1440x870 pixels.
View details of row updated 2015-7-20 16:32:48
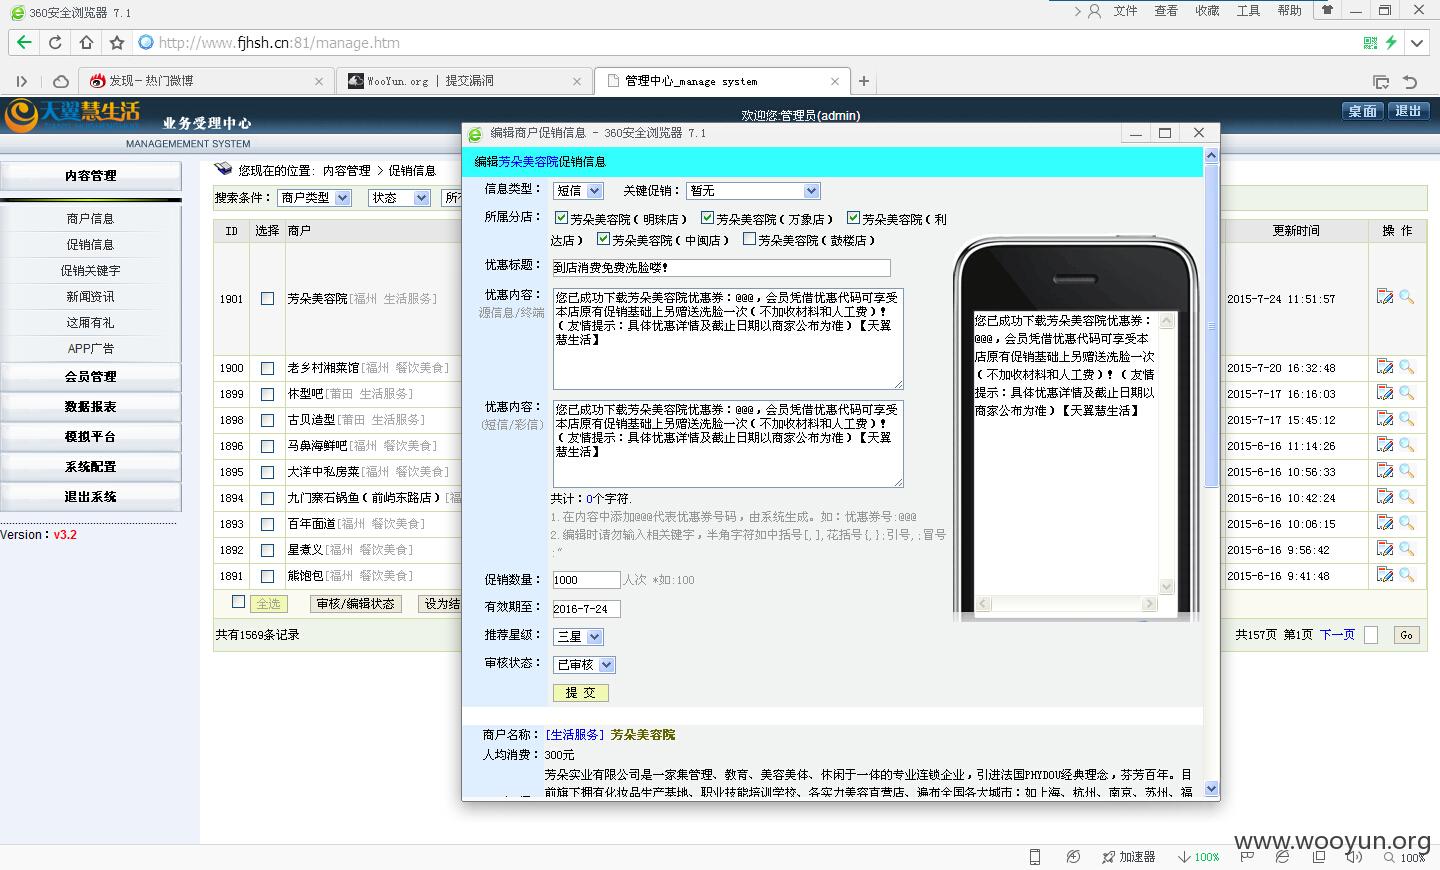[1407, 367]
